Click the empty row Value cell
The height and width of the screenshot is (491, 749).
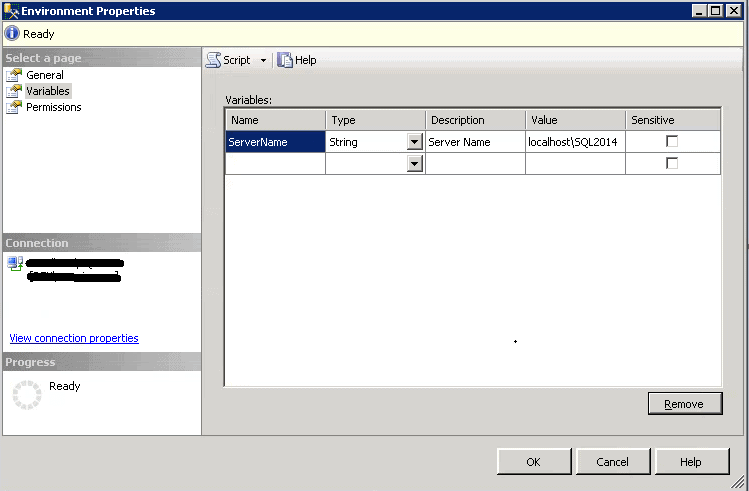pos(575,164)
